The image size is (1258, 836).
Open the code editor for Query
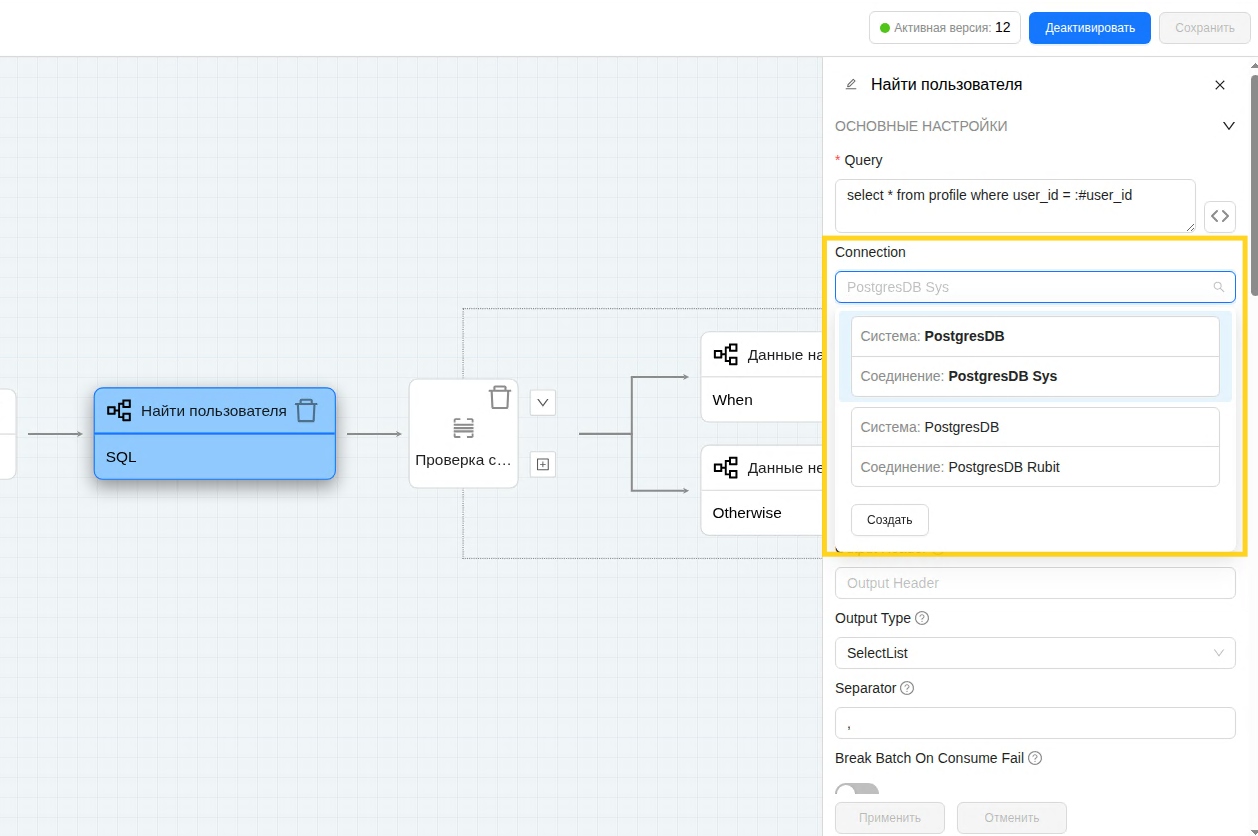(1219, 216)
